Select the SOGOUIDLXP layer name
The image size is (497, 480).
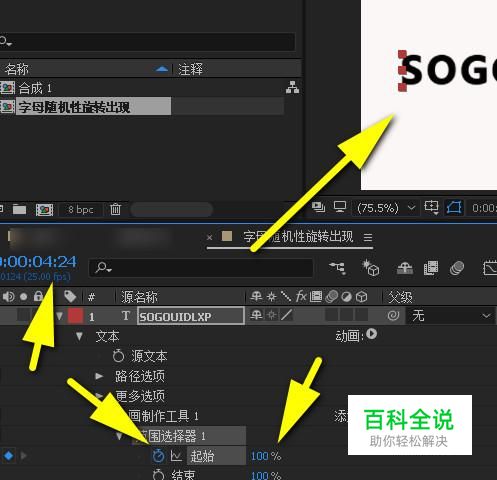[191, 316]
